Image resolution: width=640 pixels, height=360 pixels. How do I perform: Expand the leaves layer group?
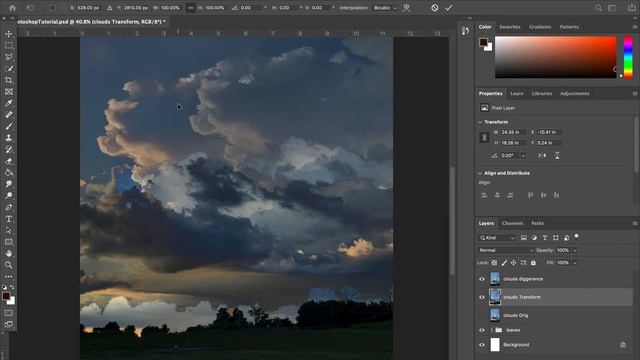coord(492,330)
